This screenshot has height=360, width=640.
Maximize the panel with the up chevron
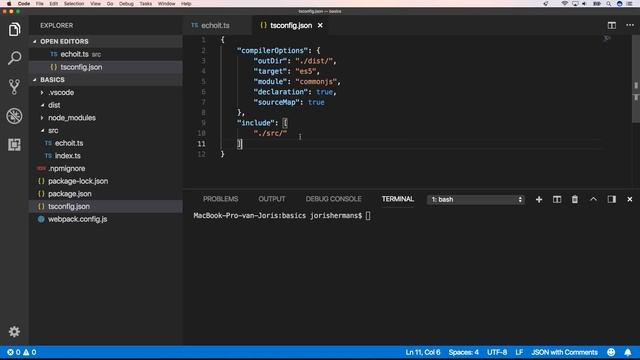[x=593, y=199]
